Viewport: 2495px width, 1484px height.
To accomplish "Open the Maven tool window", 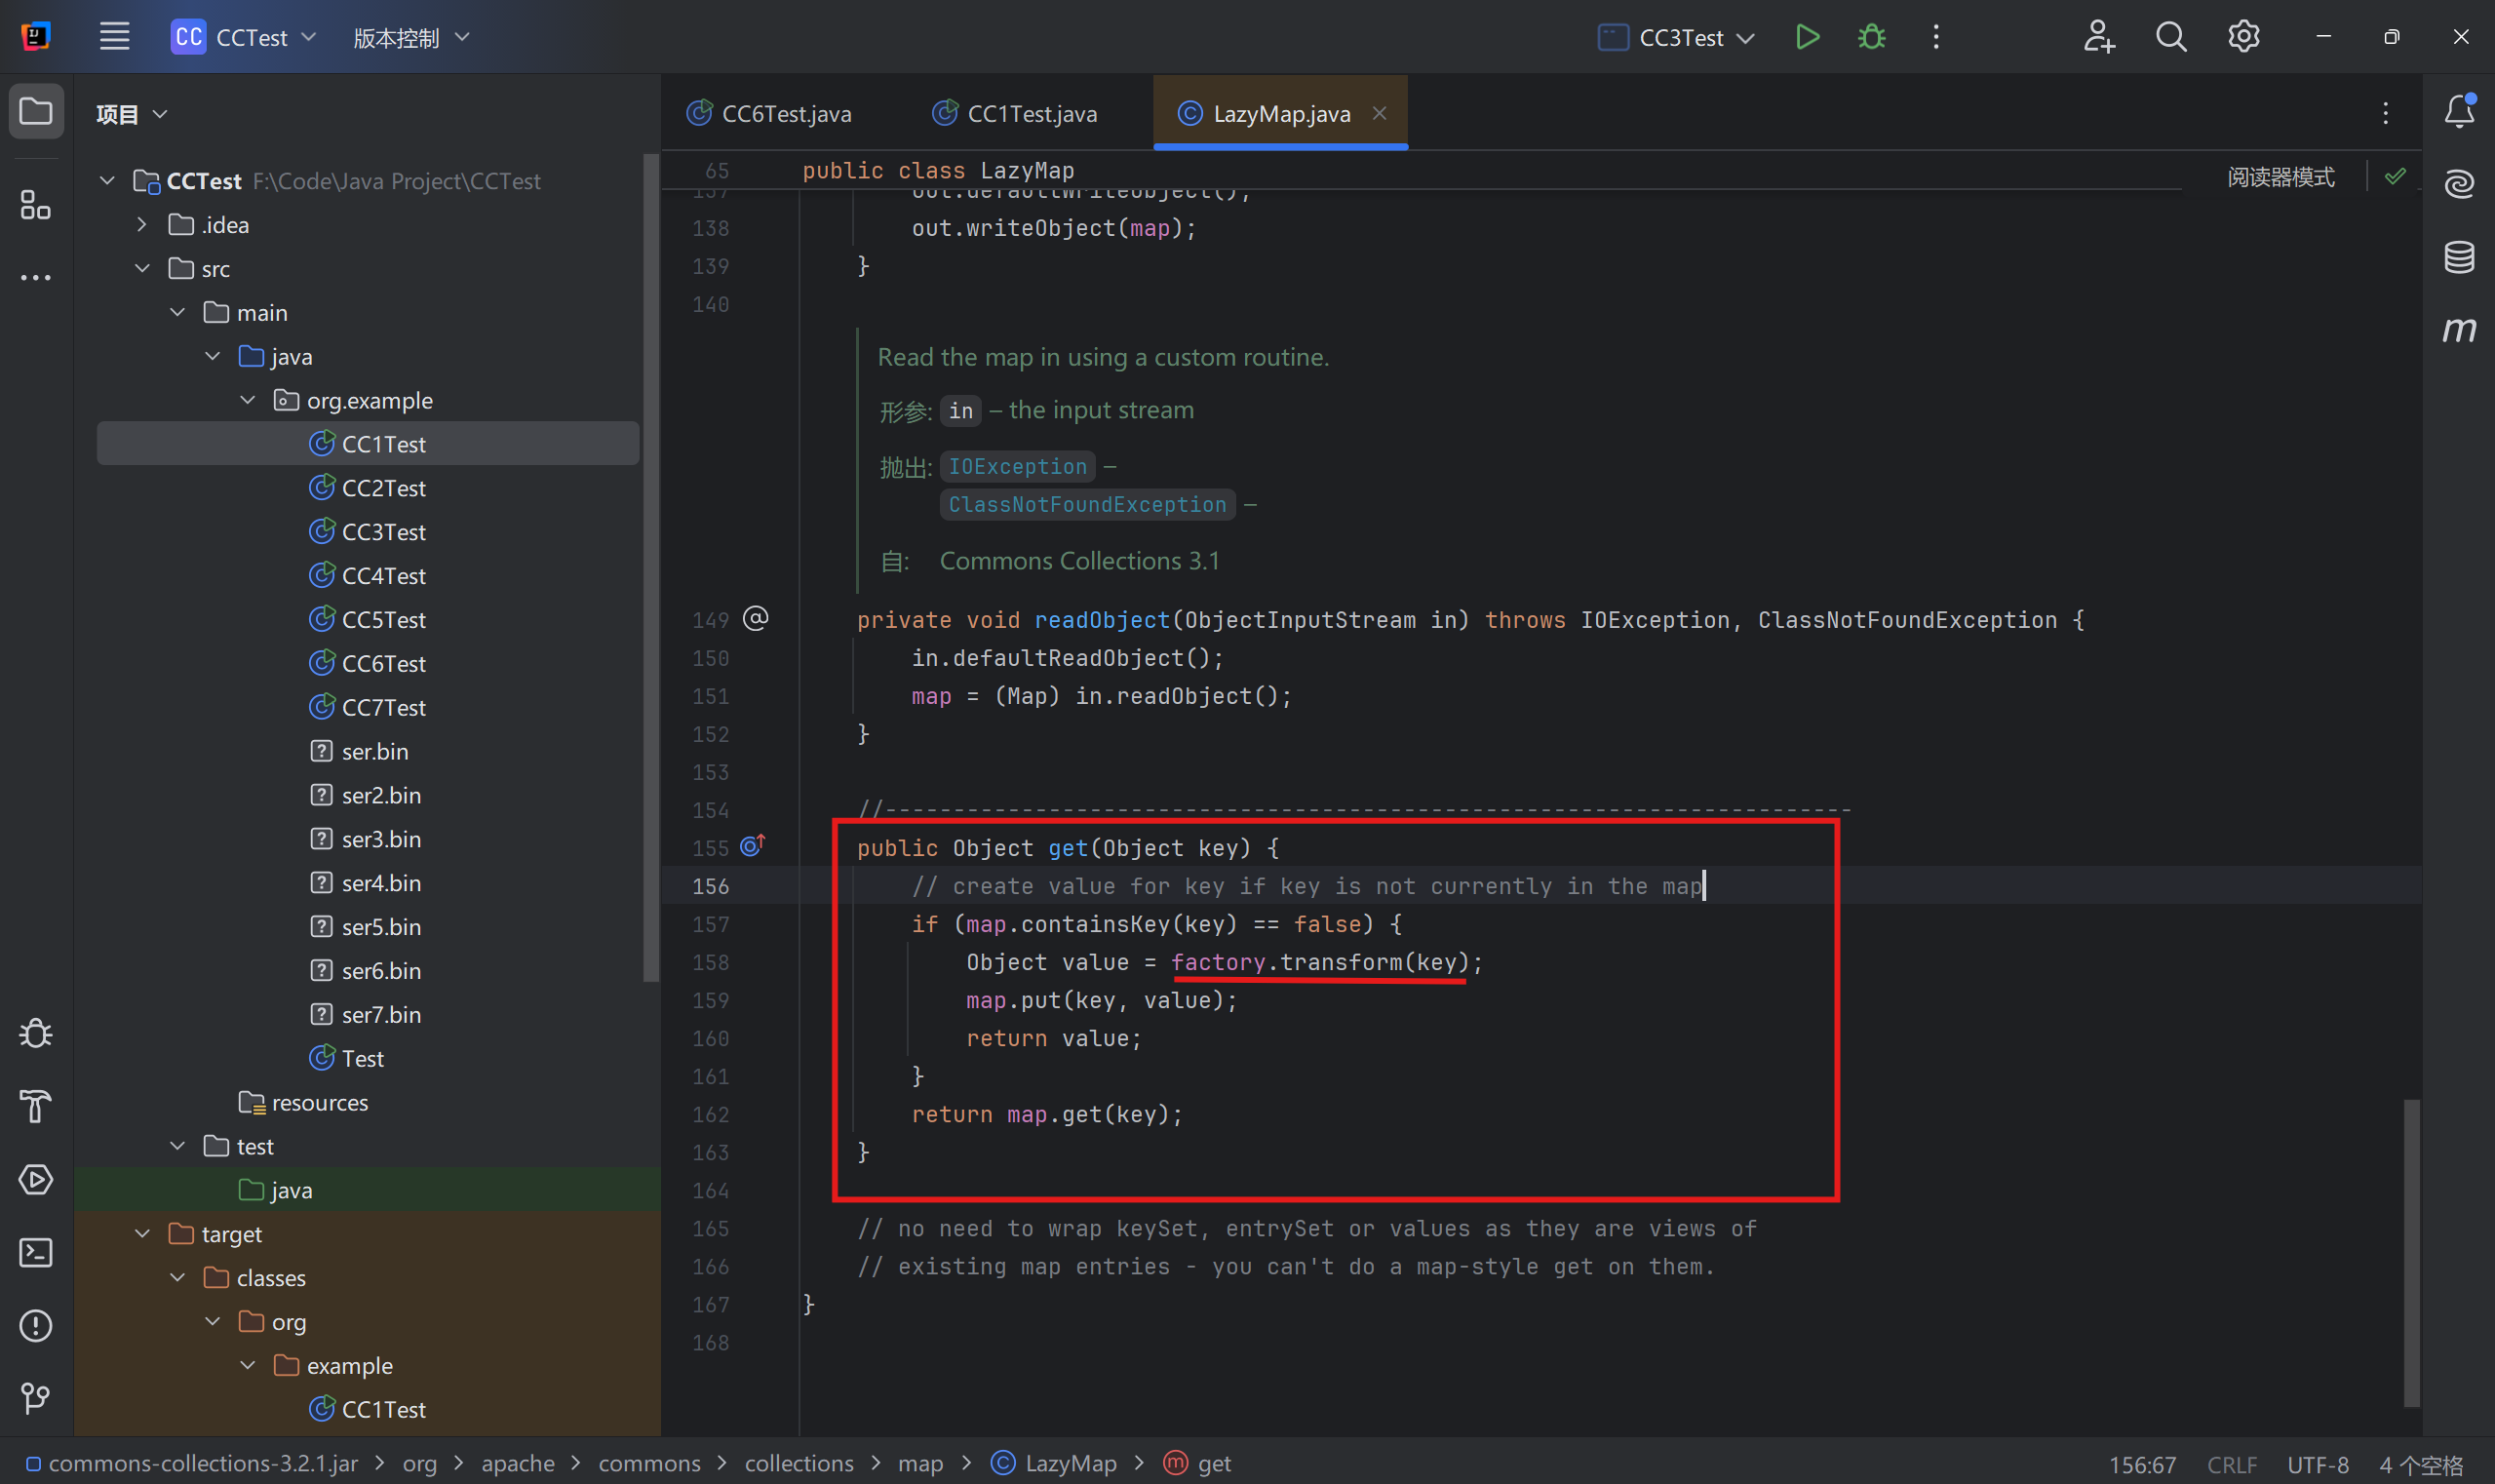I will [2459, 329].
